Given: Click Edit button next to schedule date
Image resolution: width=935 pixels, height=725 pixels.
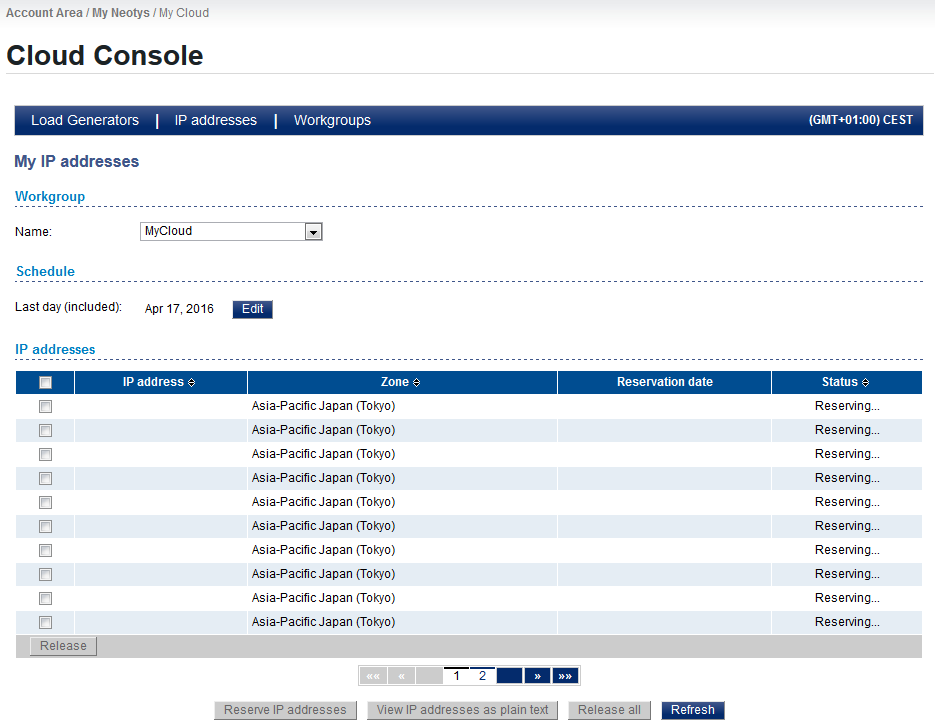Looking at the screenshot, I should (252, 309).
